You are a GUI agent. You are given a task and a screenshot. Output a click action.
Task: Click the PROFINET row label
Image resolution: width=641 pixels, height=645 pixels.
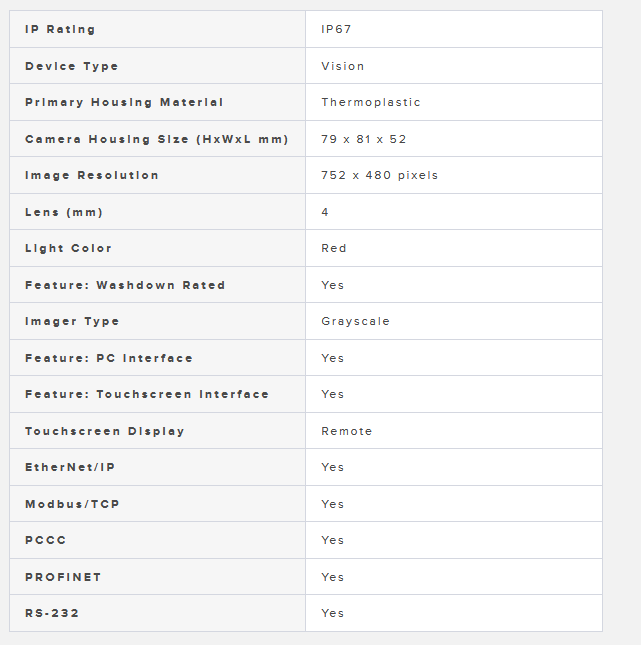tap(63, 577)
